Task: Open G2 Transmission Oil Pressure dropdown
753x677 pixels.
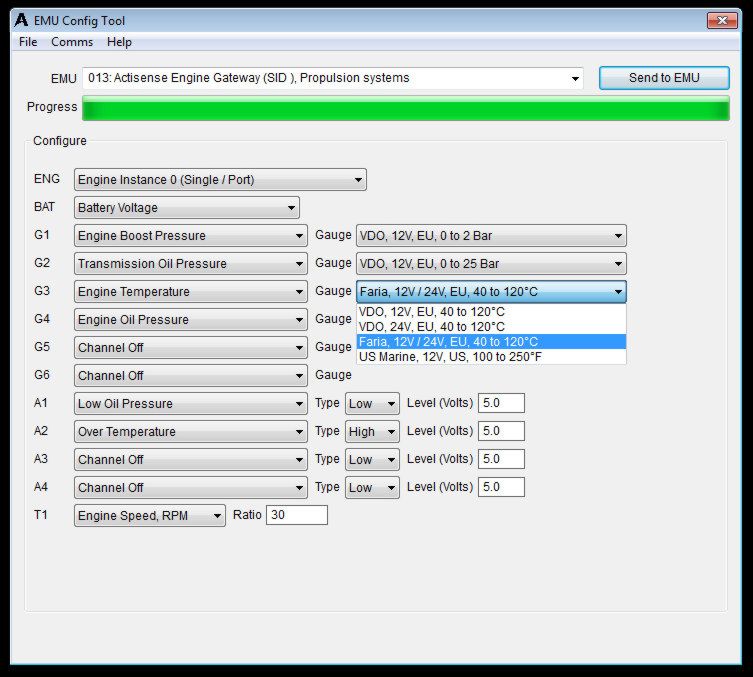Action: (x=191, y=264)
